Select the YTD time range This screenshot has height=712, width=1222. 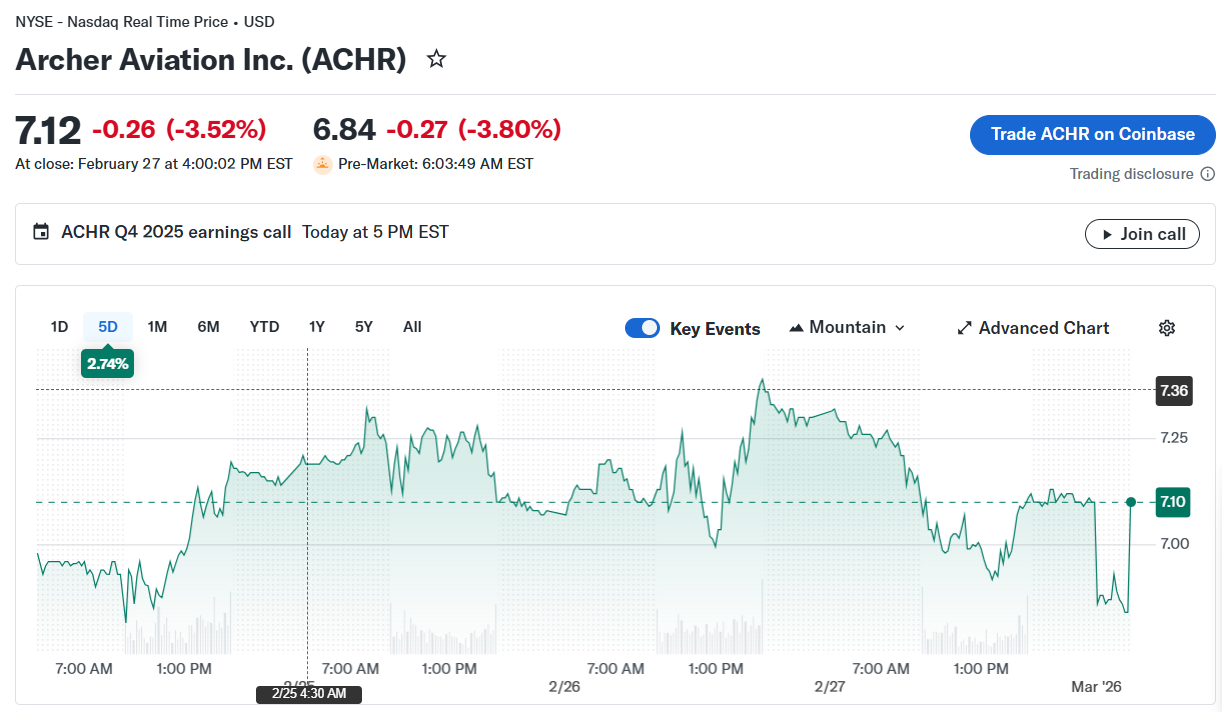264,326
